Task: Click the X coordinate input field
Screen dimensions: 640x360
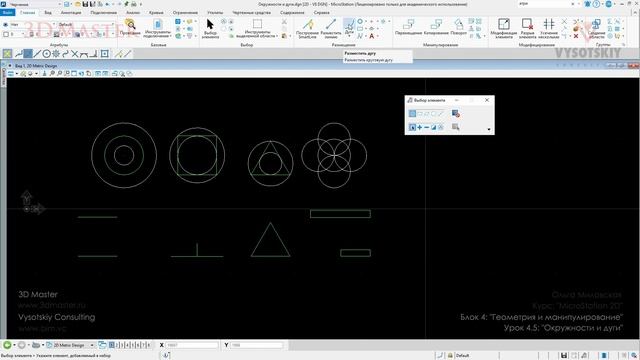Action: (x=192, y=345)
